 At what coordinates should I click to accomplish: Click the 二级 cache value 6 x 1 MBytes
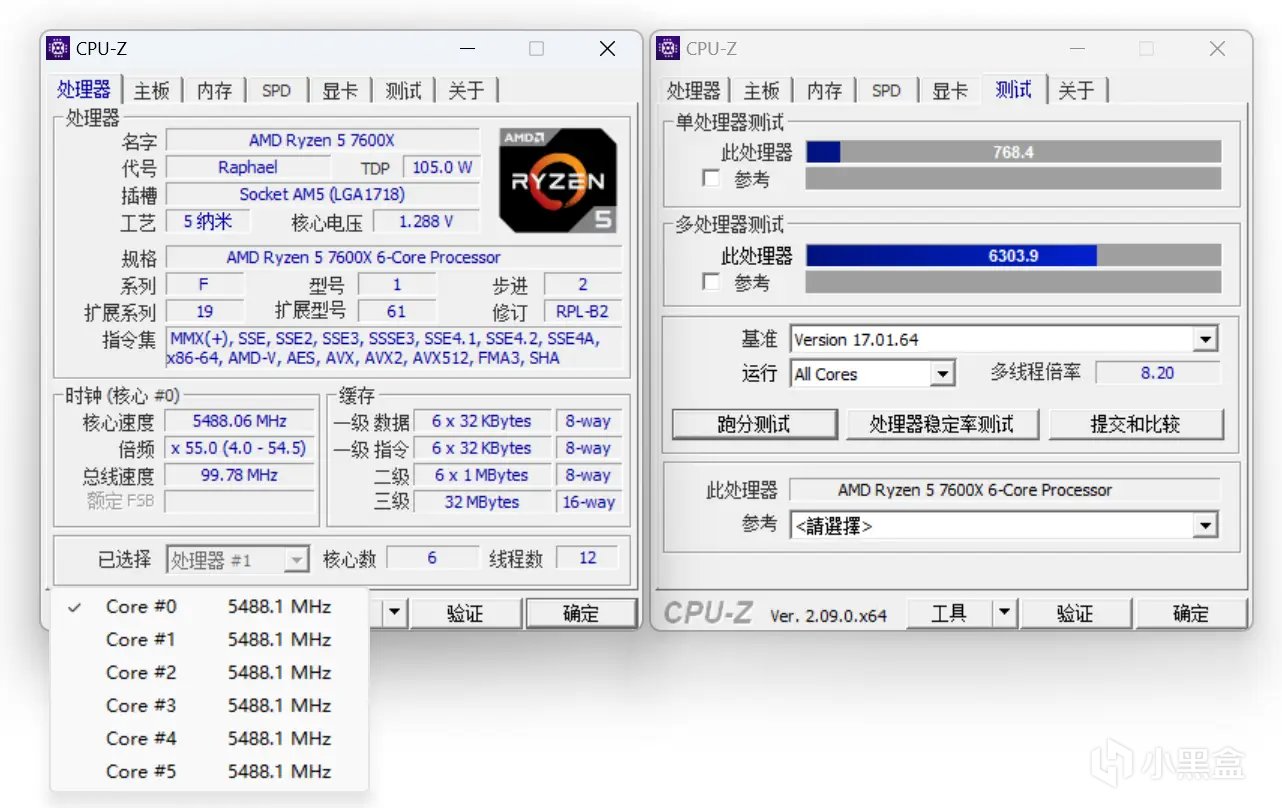(482, 475)
